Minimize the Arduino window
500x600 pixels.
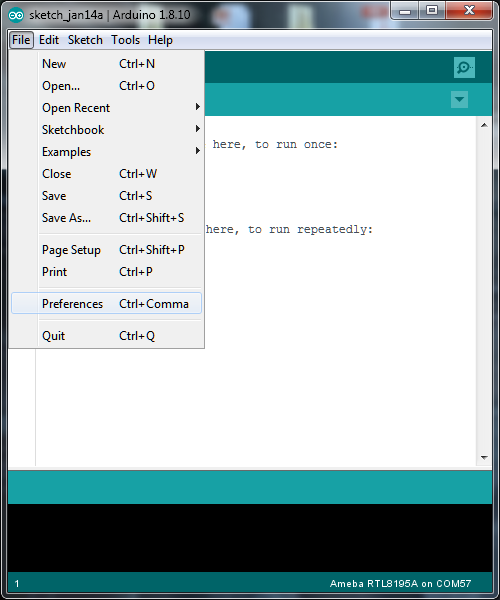[405, 11]
